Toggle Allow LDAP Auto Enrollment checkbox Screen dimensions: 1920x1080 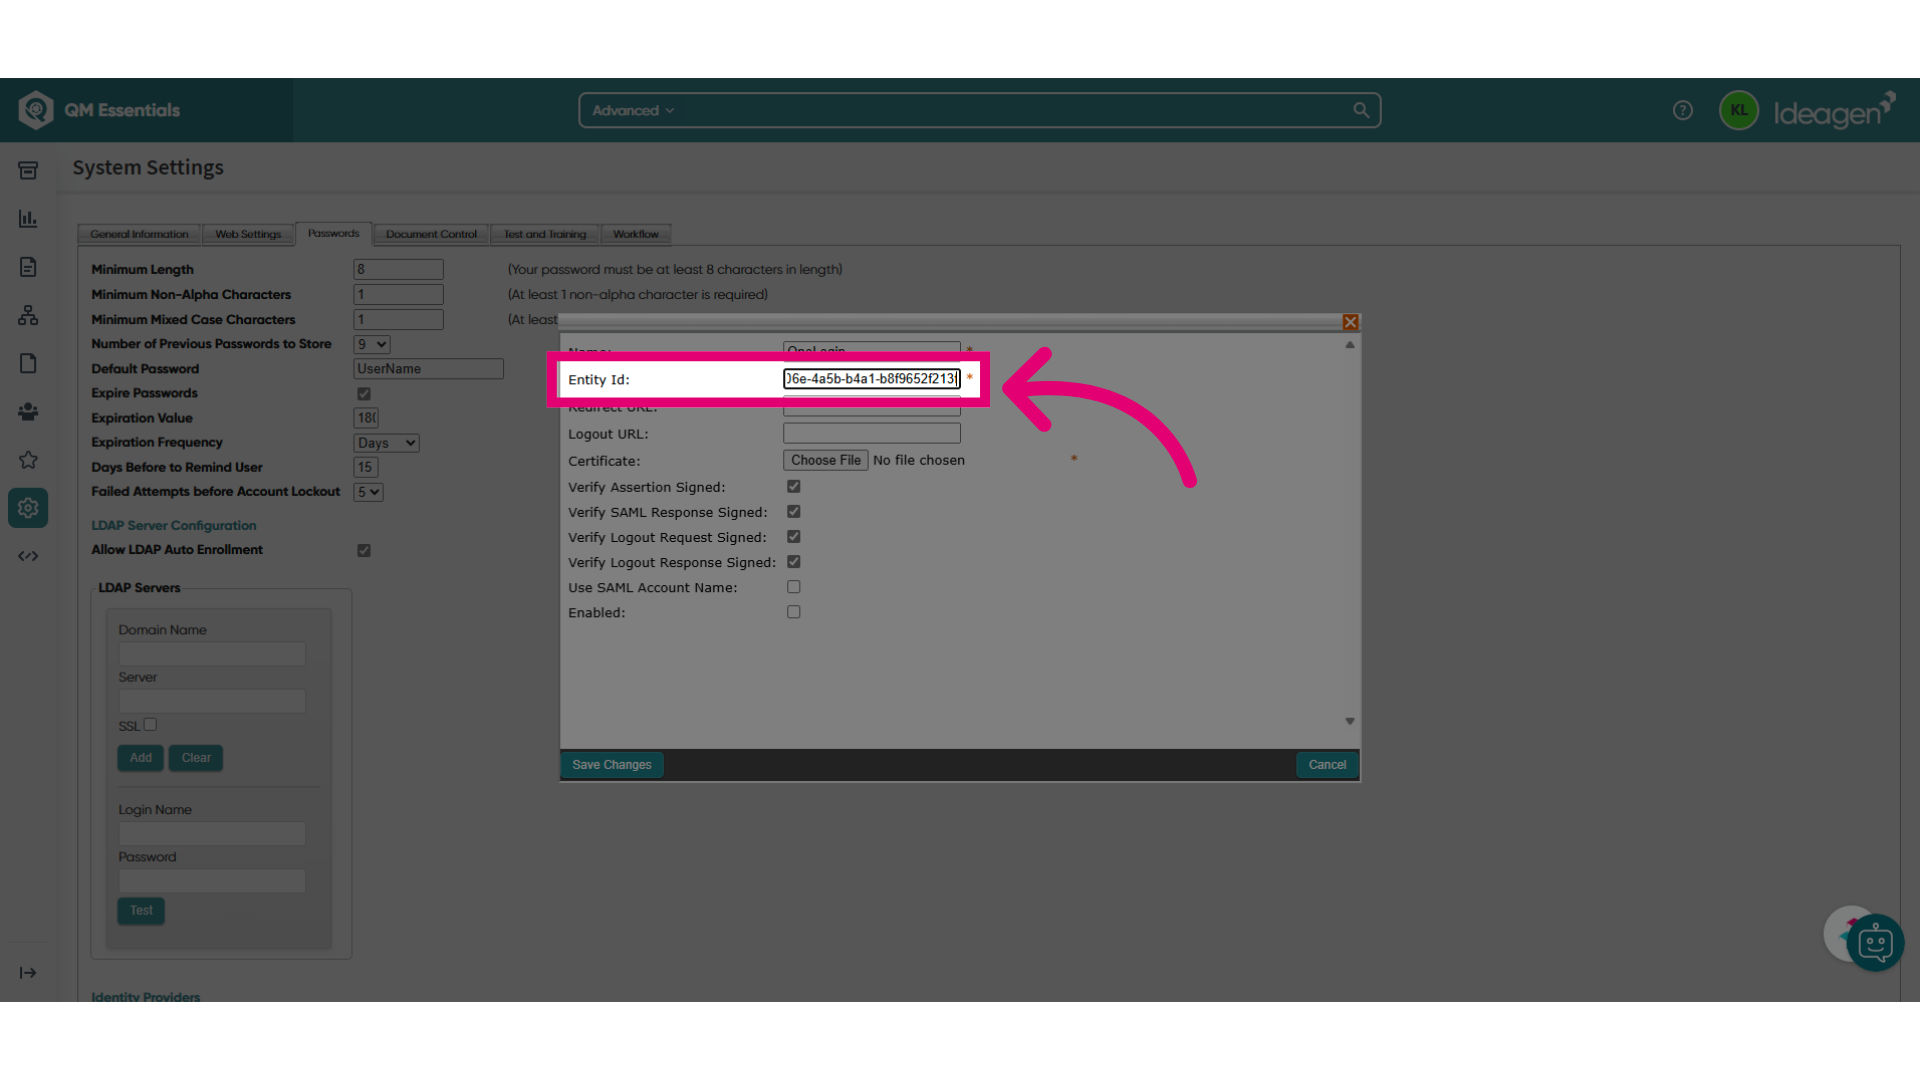(x=364, y=551)
